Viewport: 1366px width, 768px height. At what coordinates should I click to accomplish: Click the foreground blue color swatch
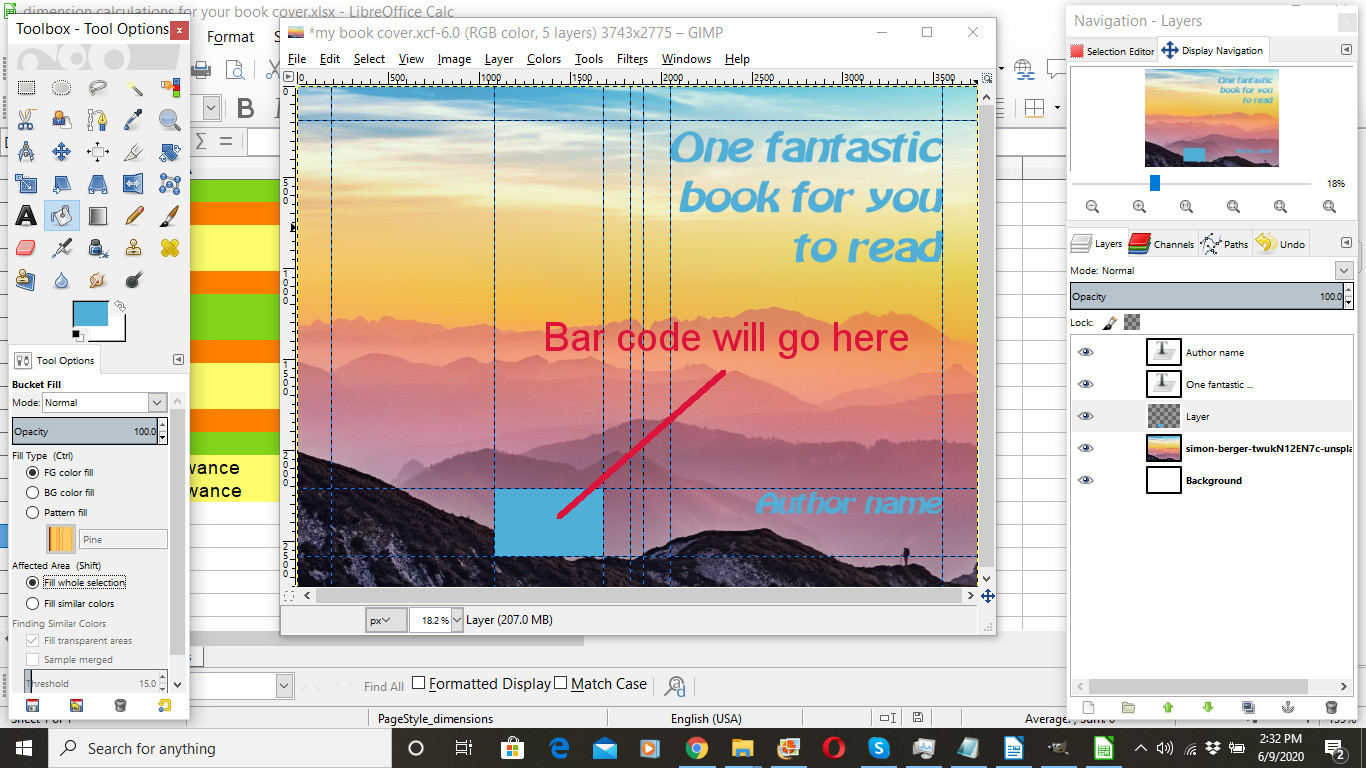[x=89, y=314]
